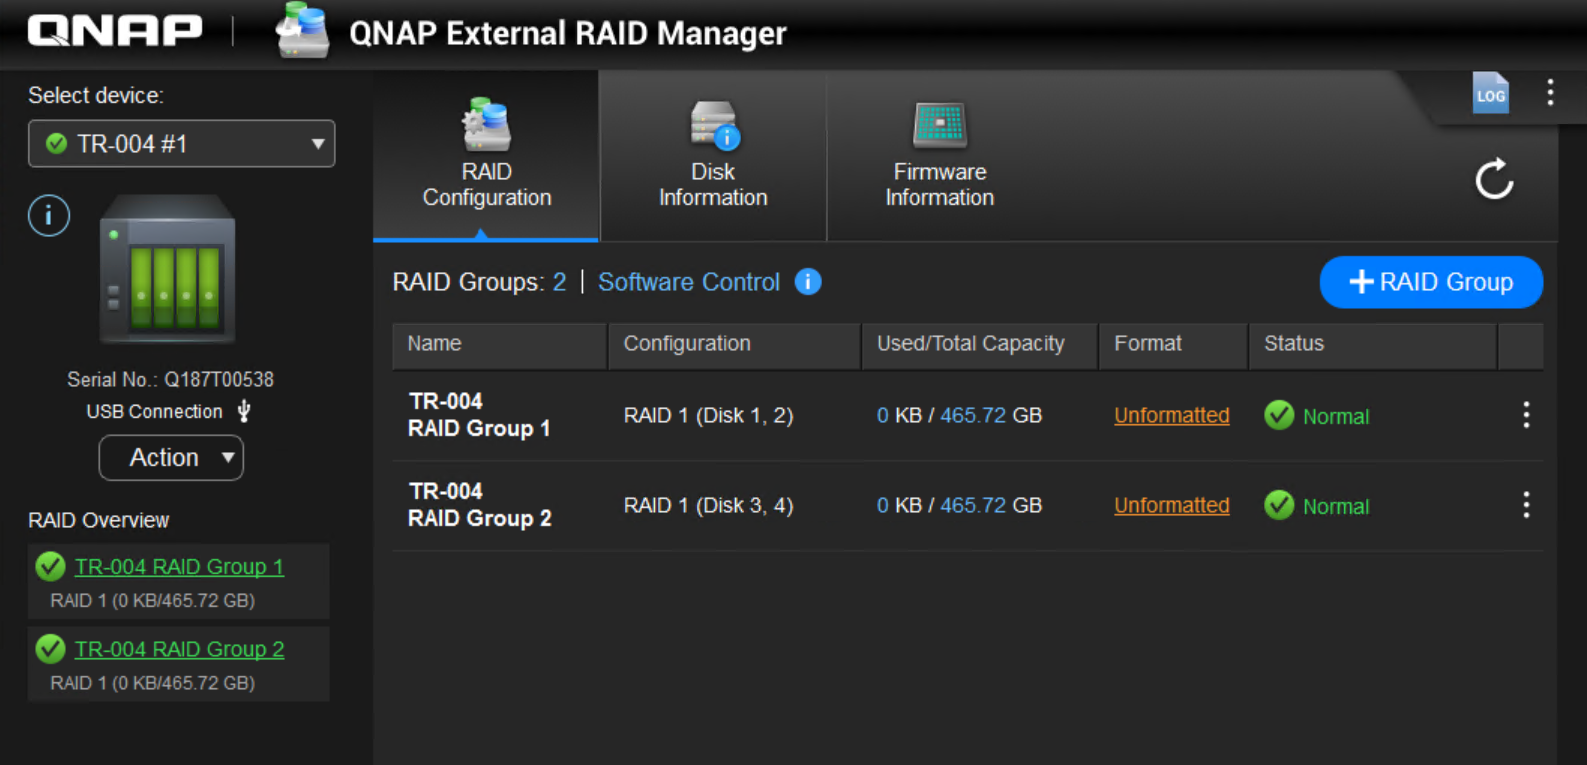Open TR-004 RAID Group 1 overview link

click(x=179, y=567)
